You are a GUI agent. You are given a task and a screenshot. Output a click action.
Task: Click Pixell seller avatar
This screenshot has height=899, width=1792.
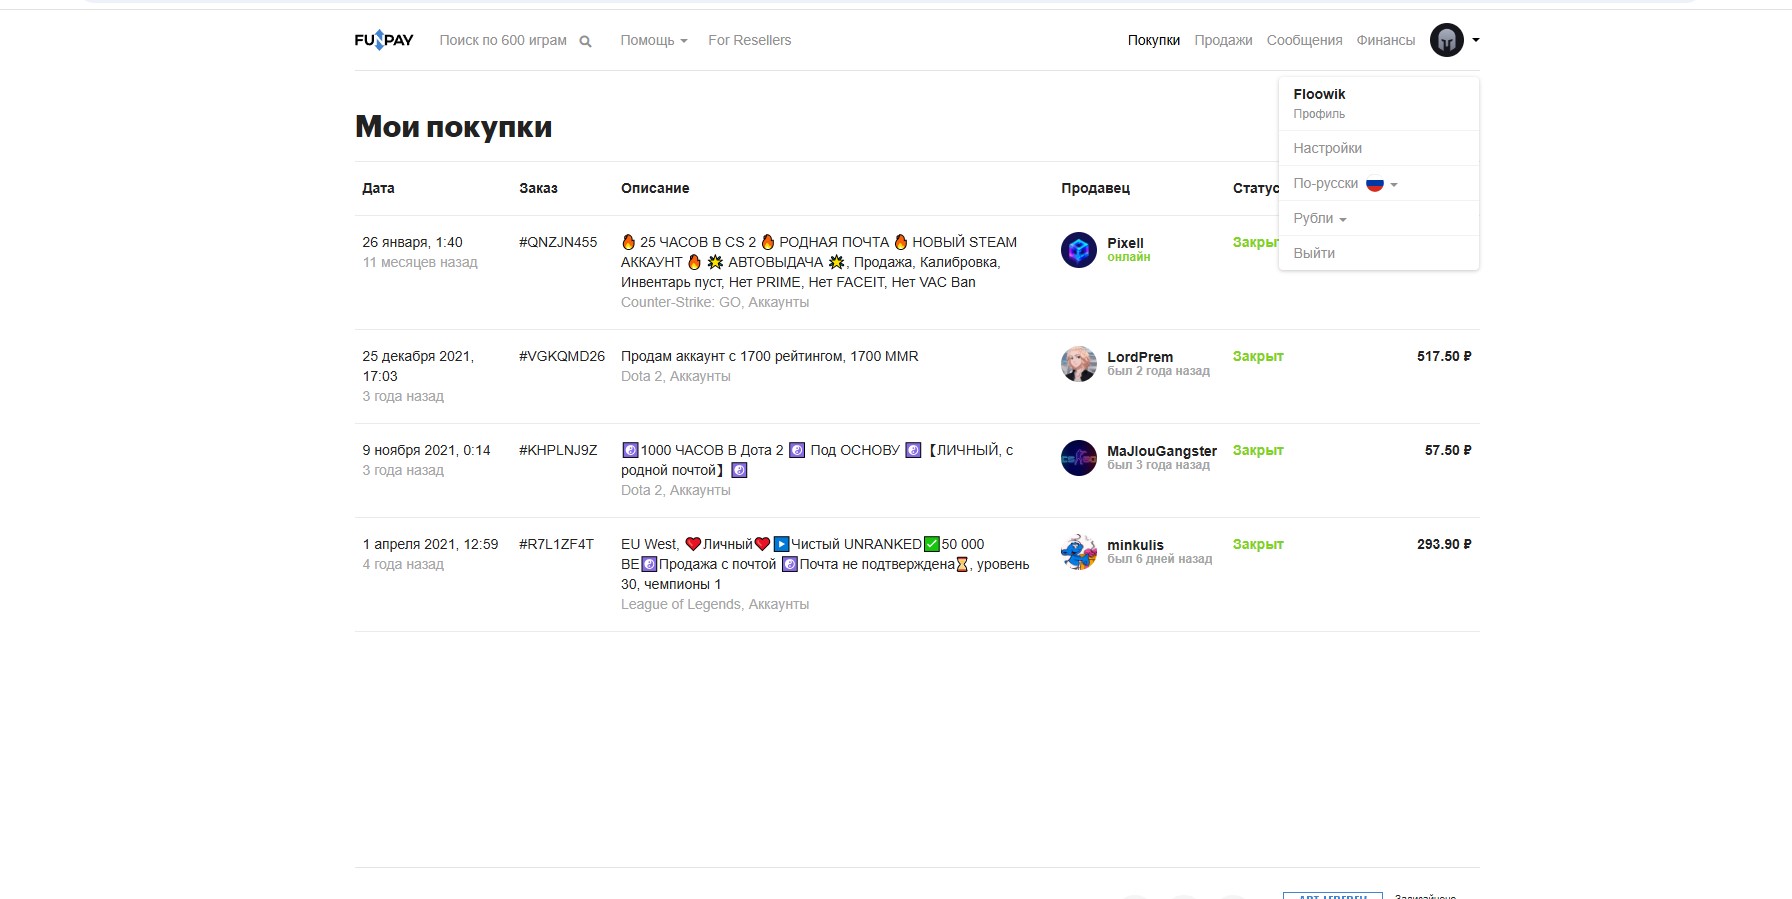coord(1078,250)
